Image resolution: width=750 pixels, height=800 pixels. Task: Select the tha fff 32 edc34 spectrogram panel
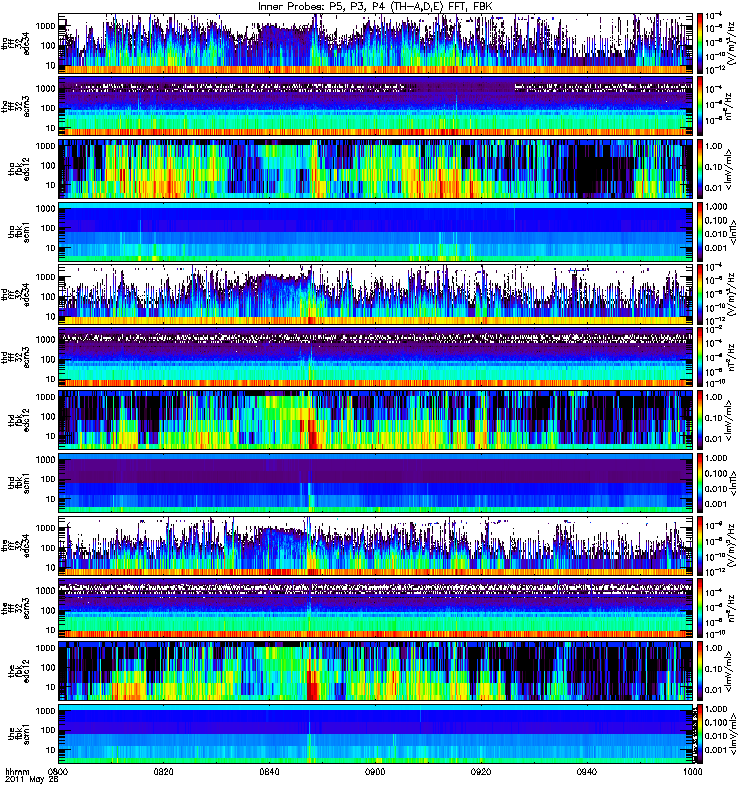coord(376,43)
